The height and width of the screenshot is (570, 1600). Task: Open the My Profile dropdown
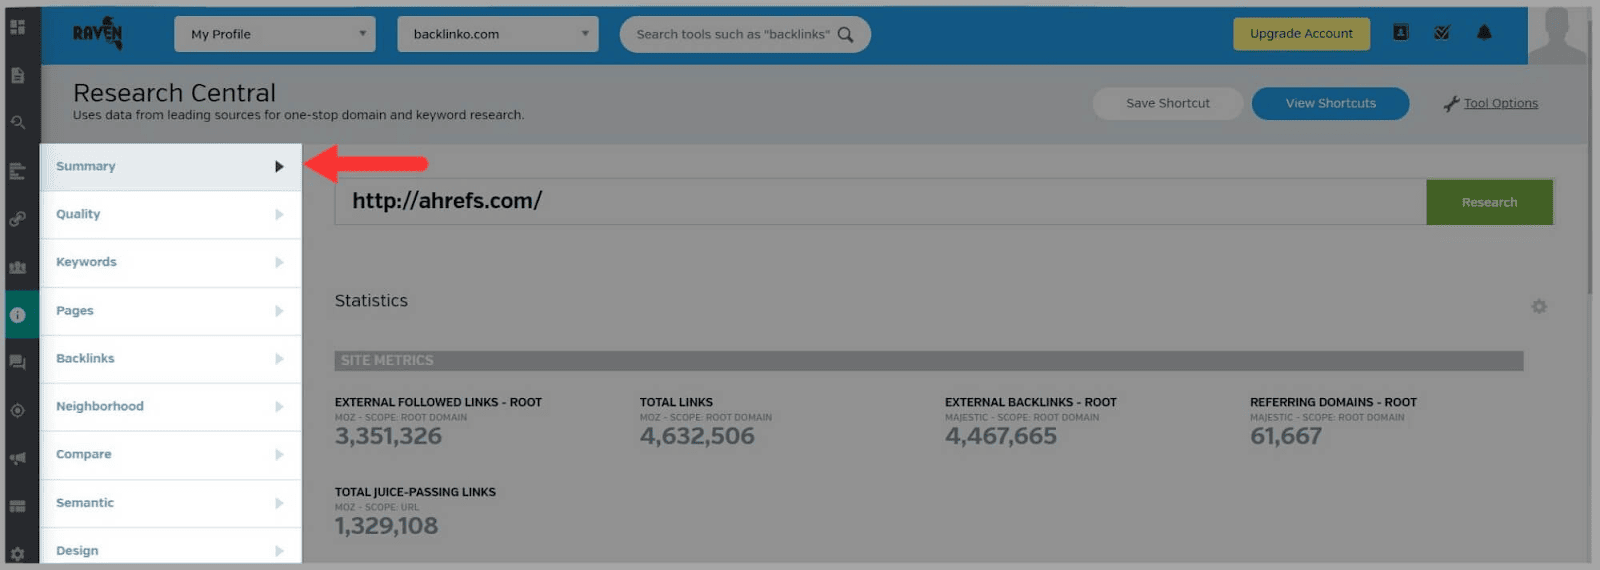pos(275,34)
